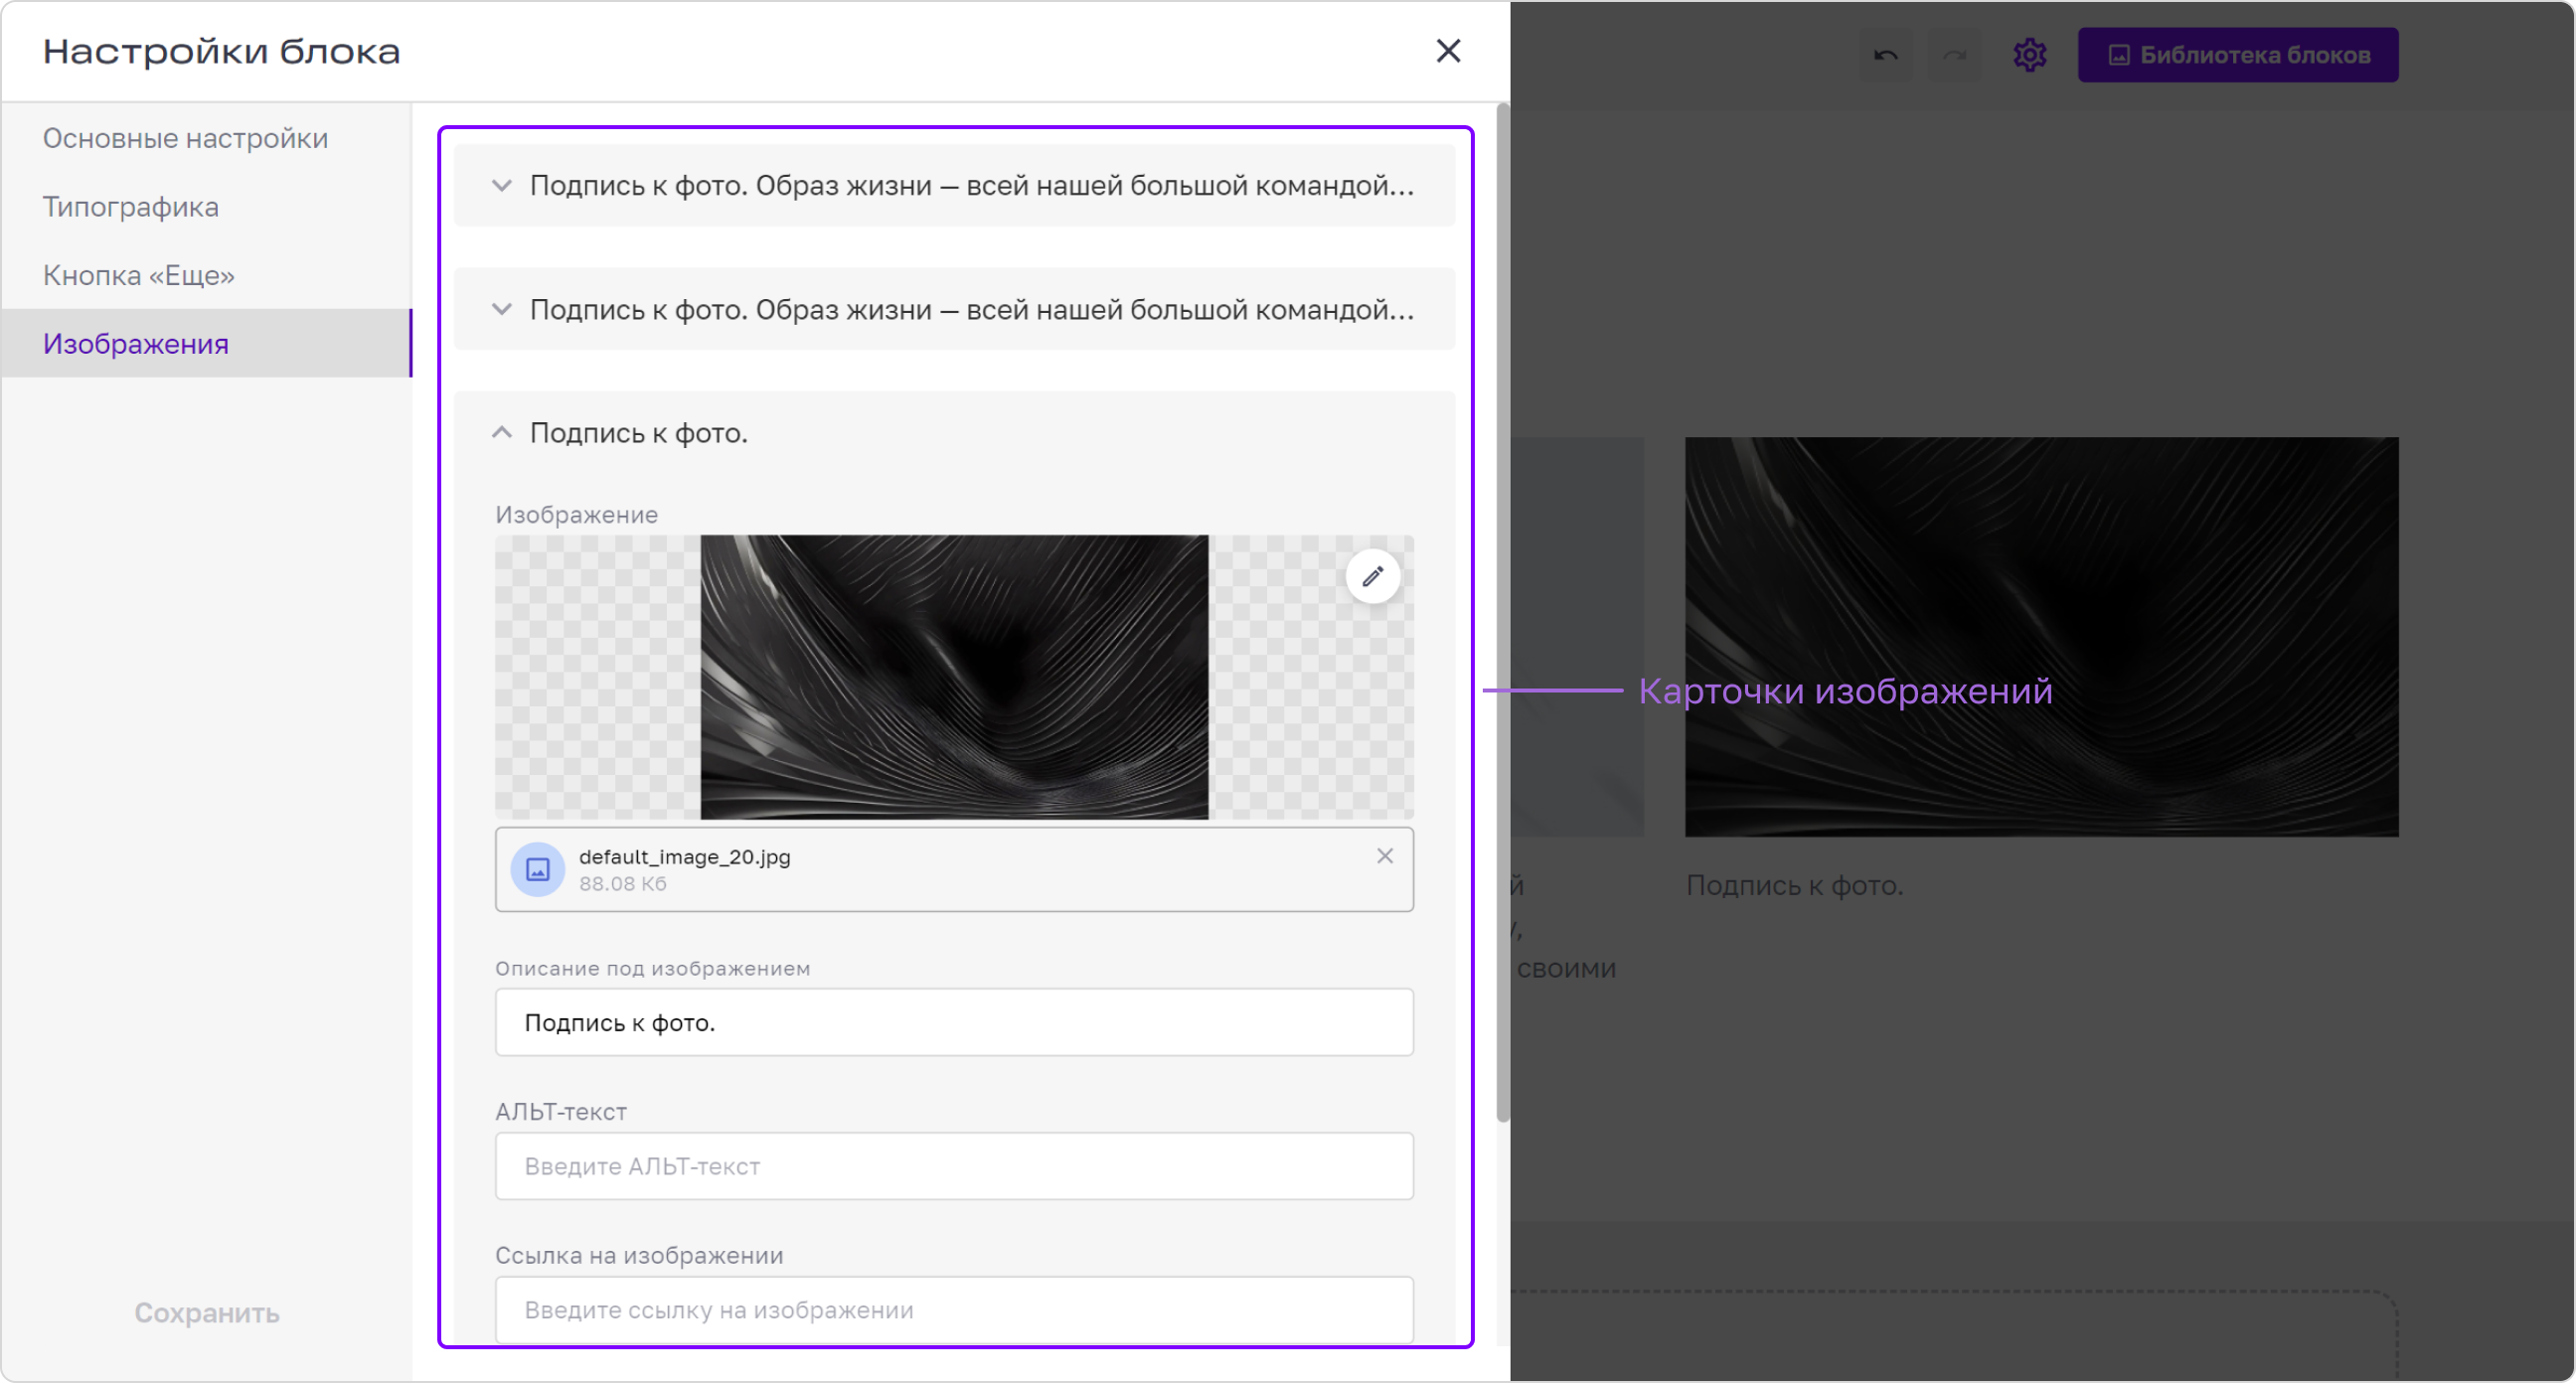Screen dimensions: 2576x1383
Task: Click the default_image_20.jpg file name
Action: (685, 857)
